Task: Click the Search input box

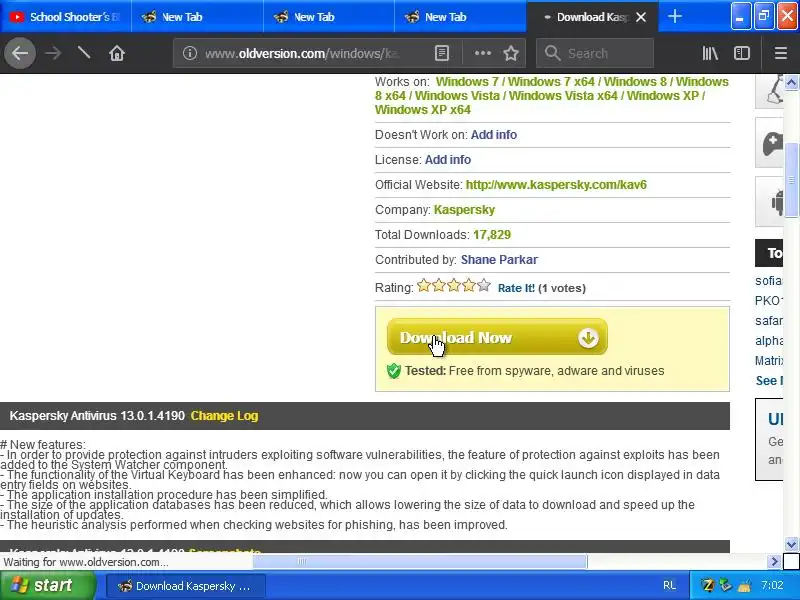Action: (595, 53)
